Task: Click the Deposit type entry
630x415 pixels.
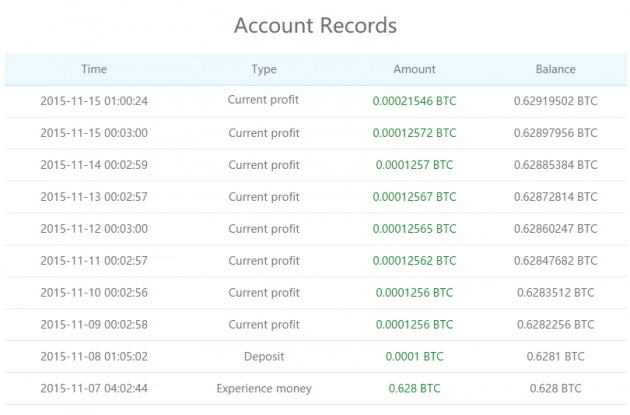Action: click(x=264, y=356)
